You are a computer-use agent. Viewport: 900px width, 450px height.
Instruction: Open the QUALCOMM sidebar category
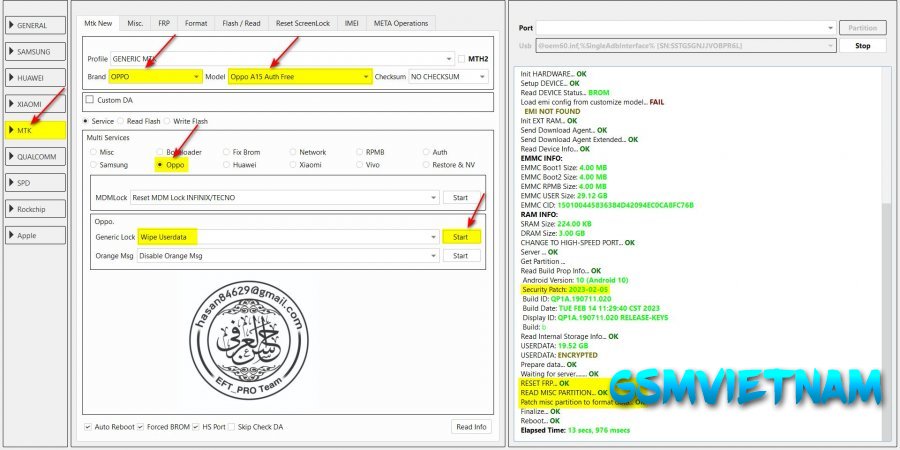35,157
